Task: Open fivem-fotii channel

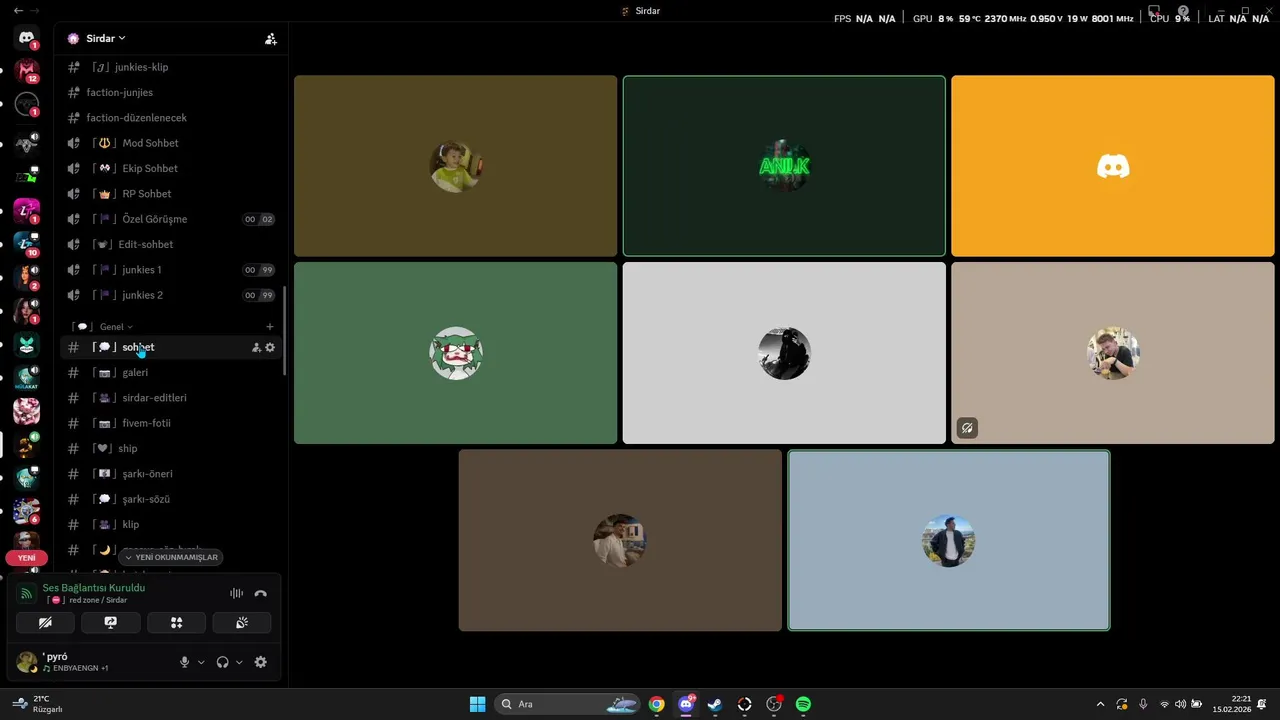Action: pyautogui.click(x=170, y=423)
